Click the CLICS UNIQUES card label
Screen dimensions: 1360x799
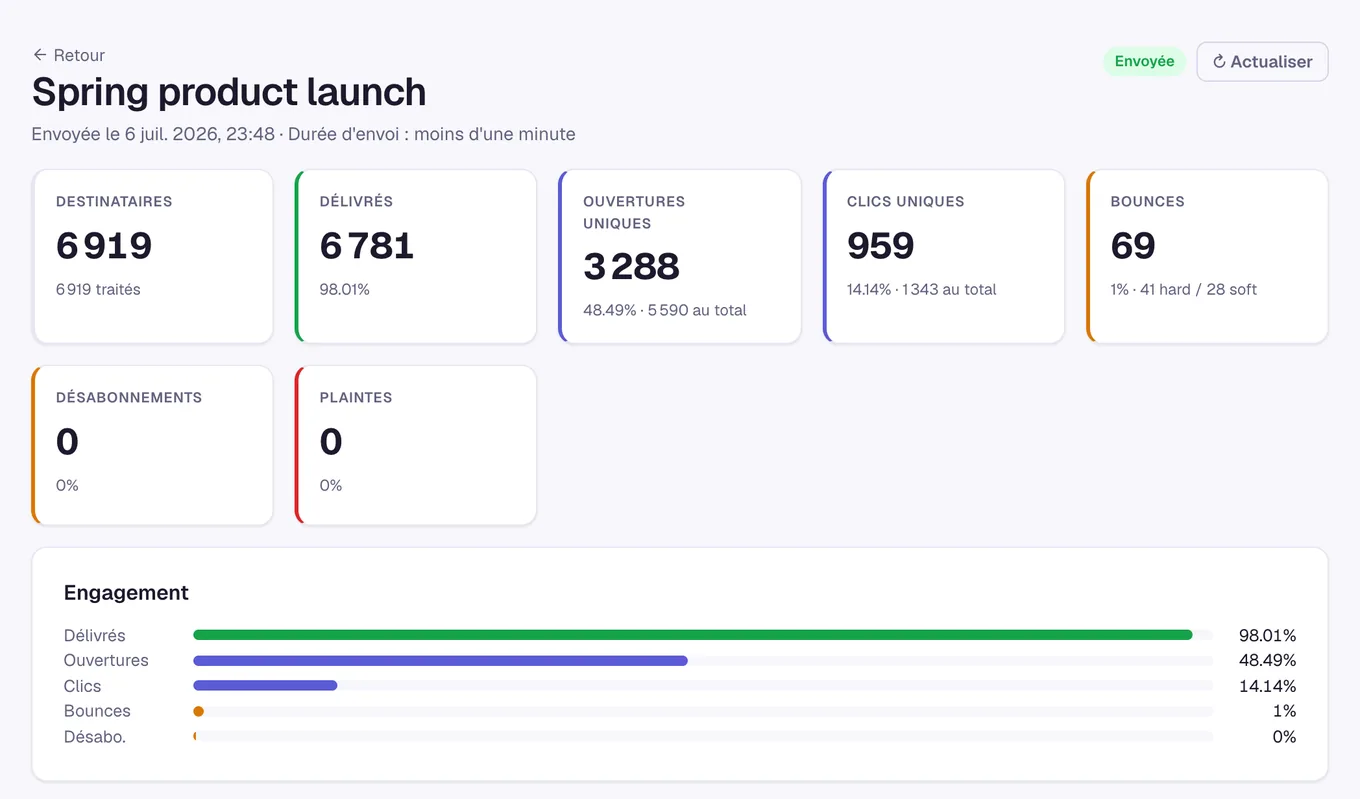906,201
